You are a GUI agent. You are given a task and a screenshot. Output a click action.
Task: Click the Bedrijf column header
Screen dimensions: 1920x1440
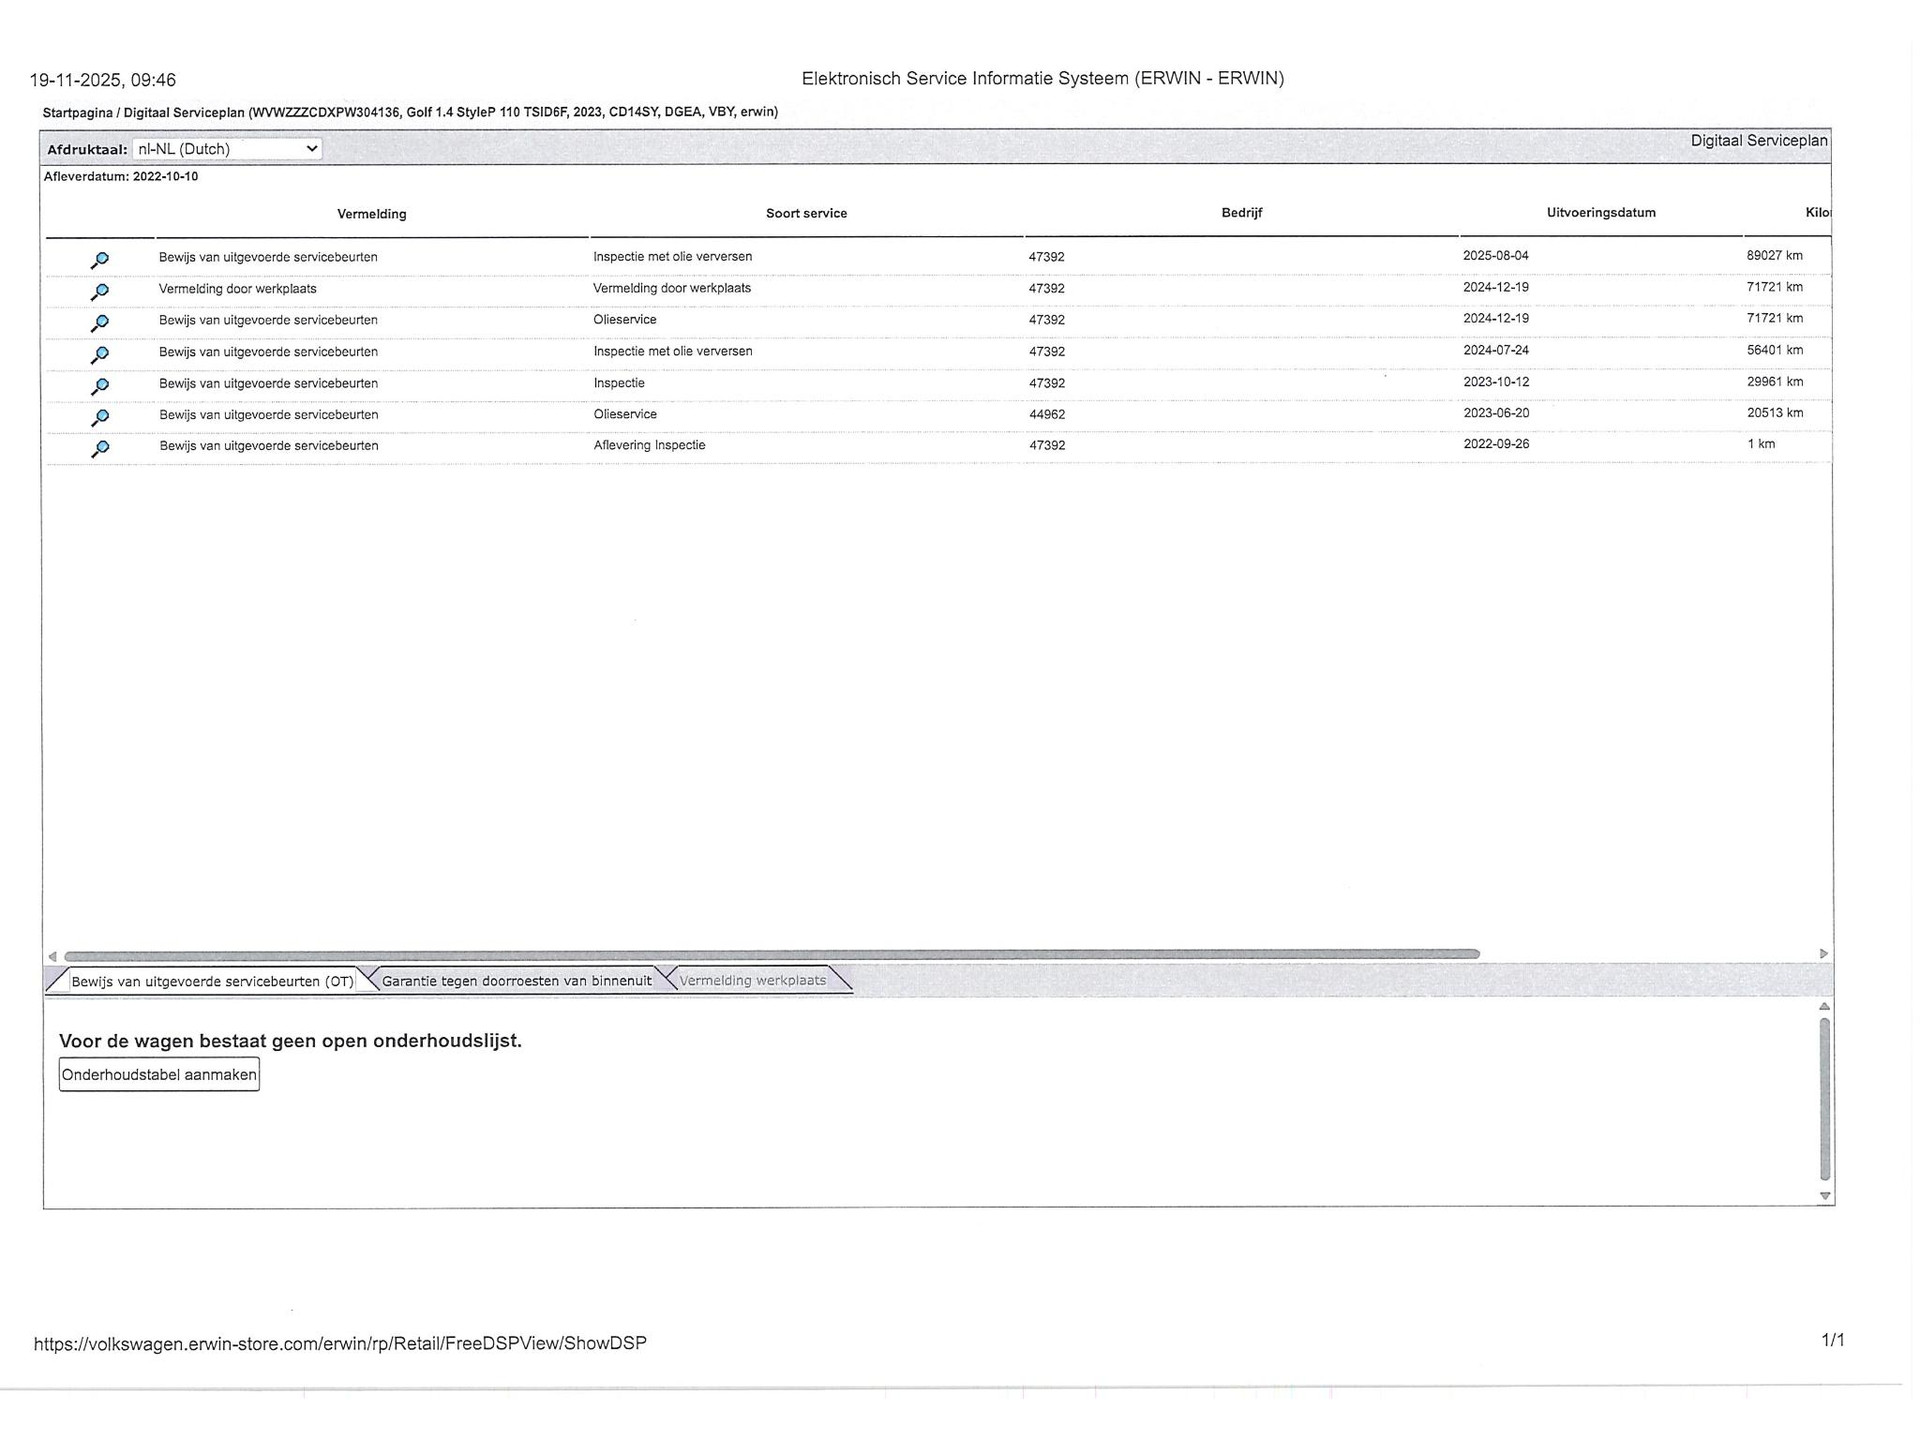(1241, 213)
